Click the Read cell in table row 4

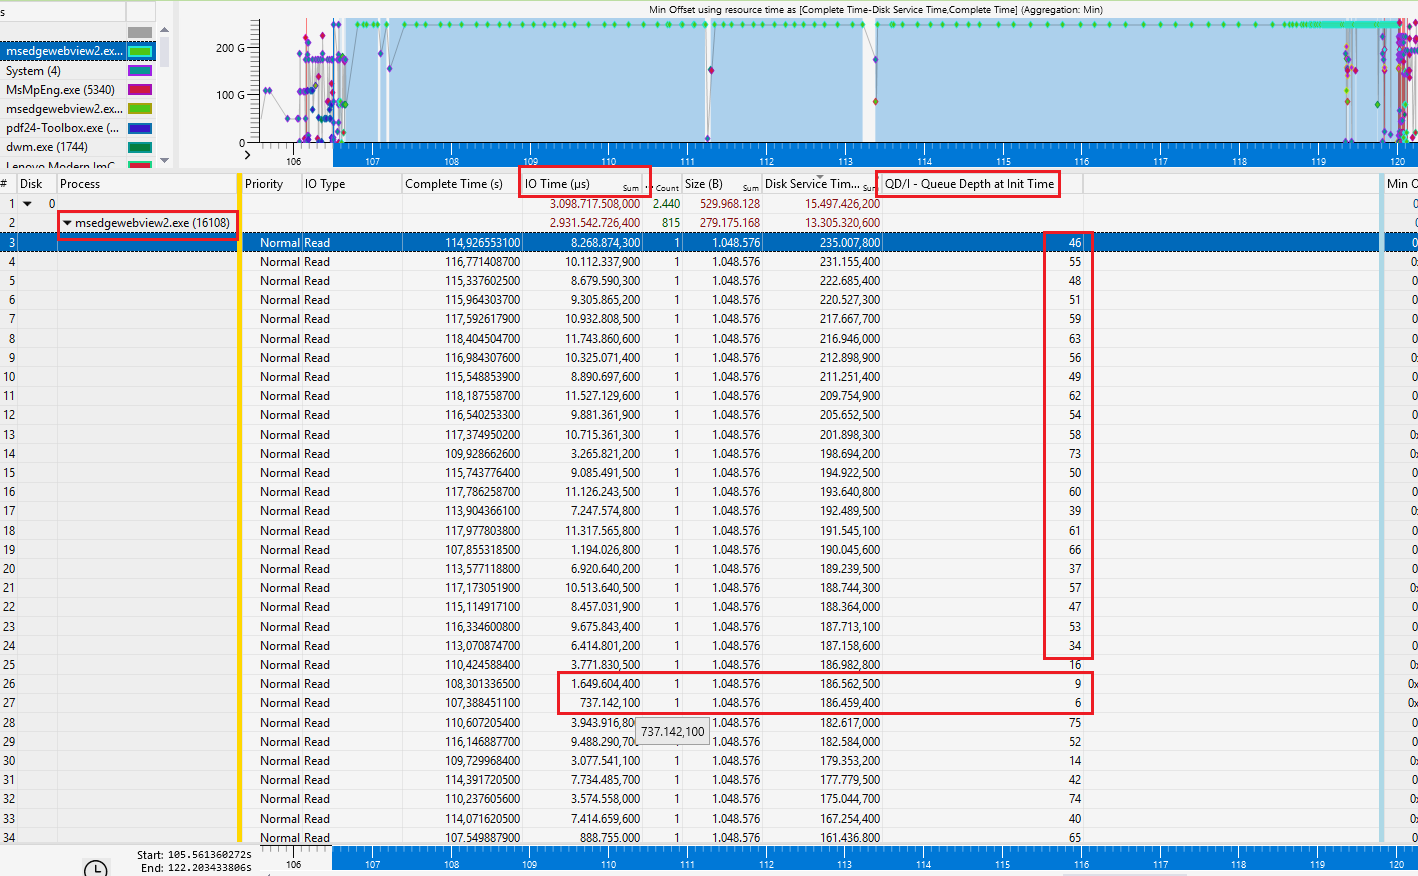click(317, 262)
